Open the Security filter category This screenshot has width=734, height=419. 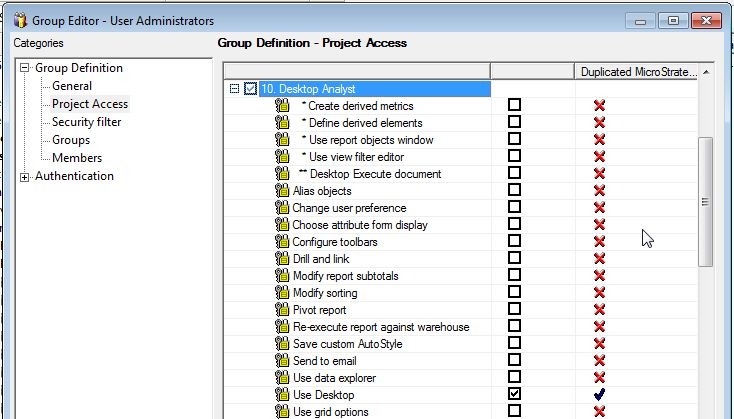click(x=86, y=122)
